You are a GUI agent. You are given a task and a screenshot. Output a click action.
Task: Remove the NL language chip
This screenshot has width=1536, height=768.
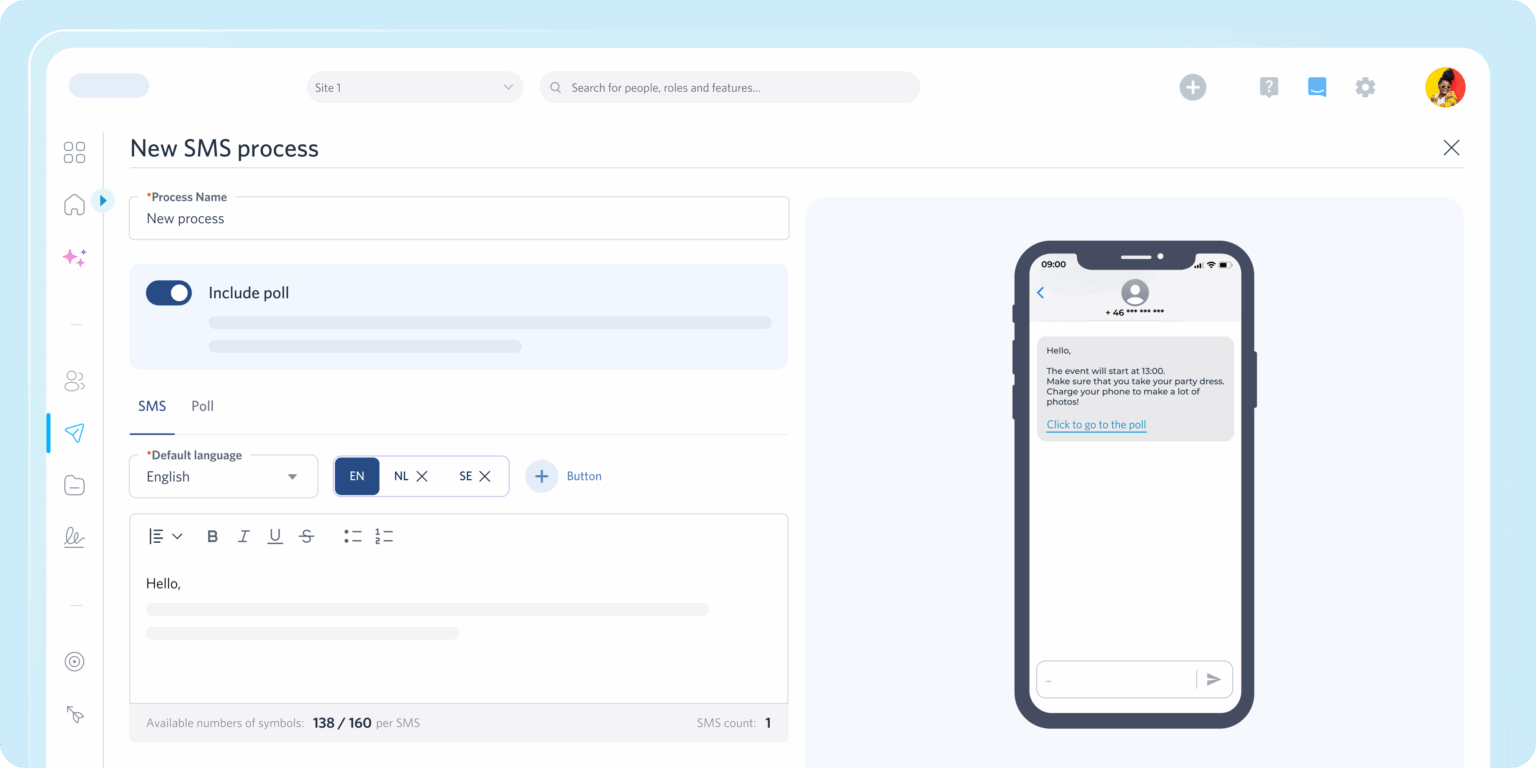(422, 477)
